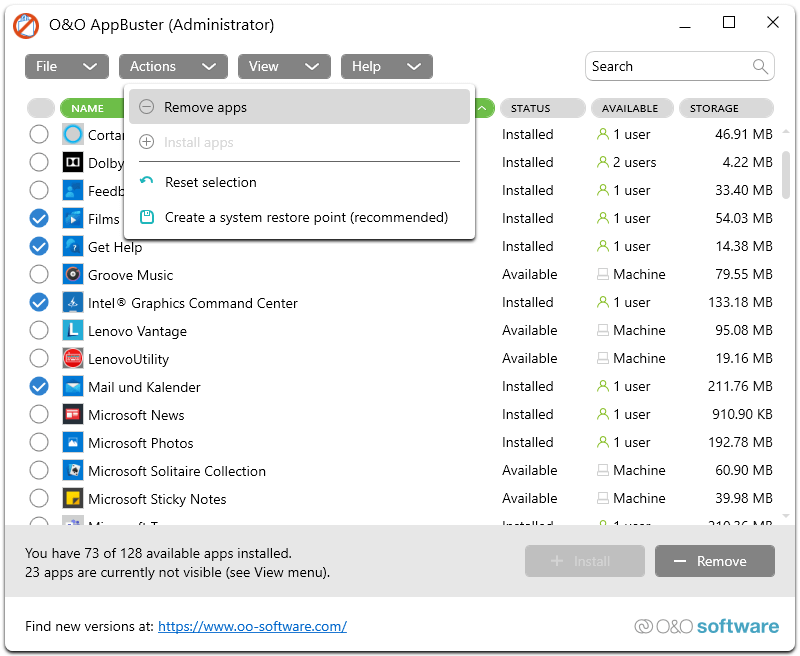Click the LenovoUtility red app icon
This screenshot has height=656, width=800.
coord(73,359)
